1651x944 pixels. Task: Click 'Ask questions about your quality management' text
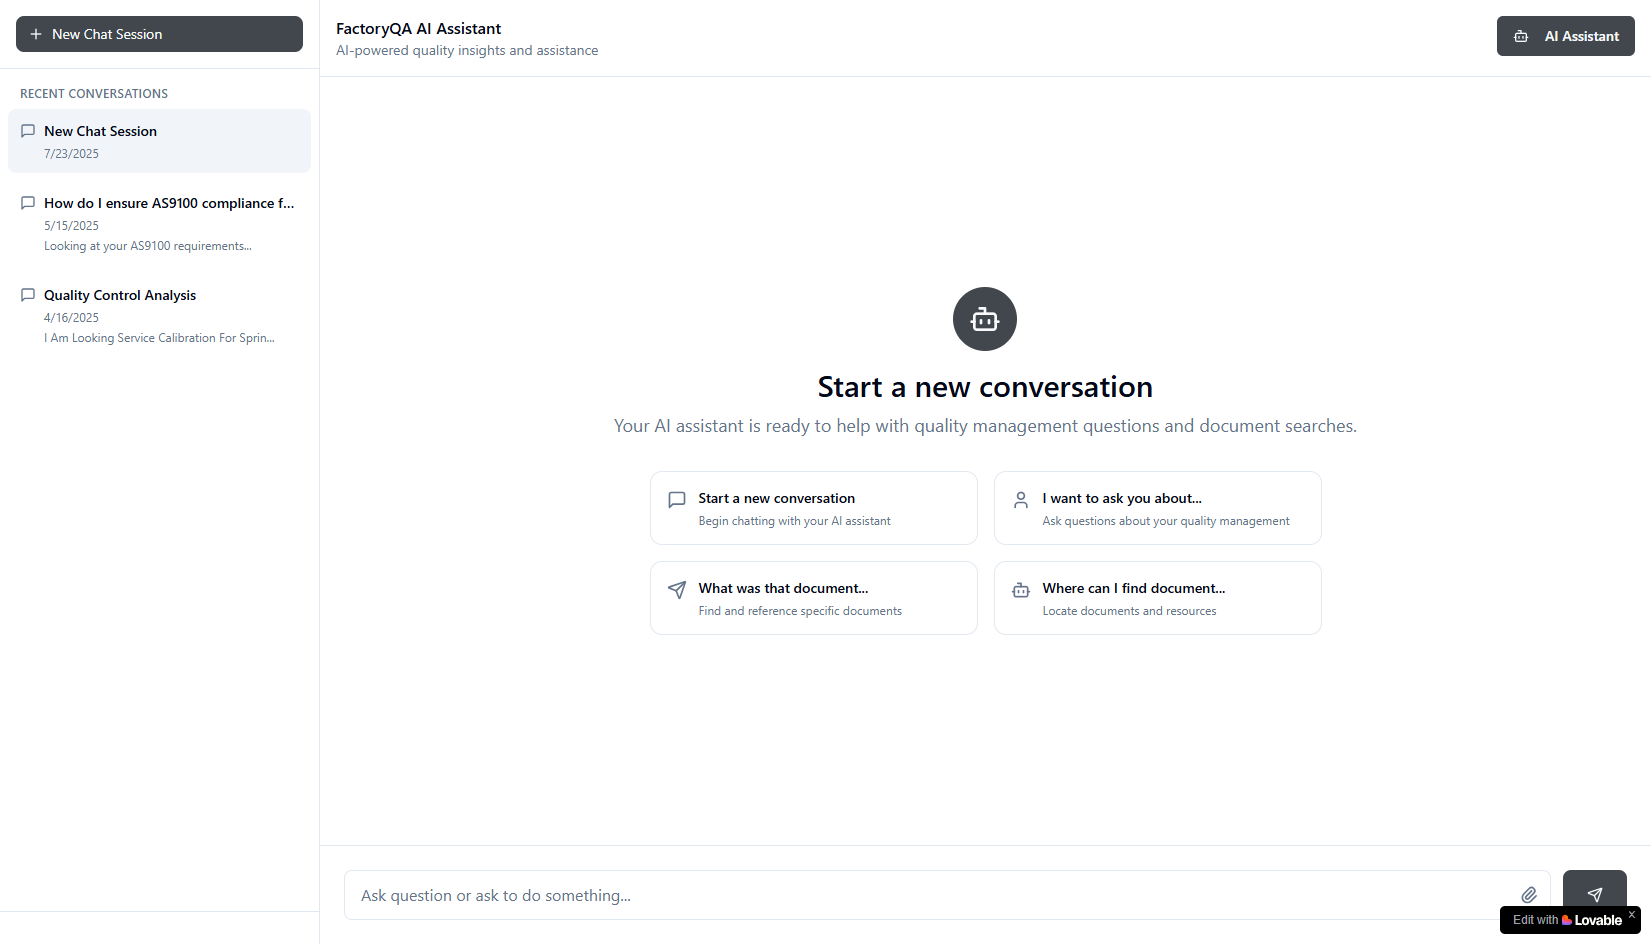[x=1166, y=521]
